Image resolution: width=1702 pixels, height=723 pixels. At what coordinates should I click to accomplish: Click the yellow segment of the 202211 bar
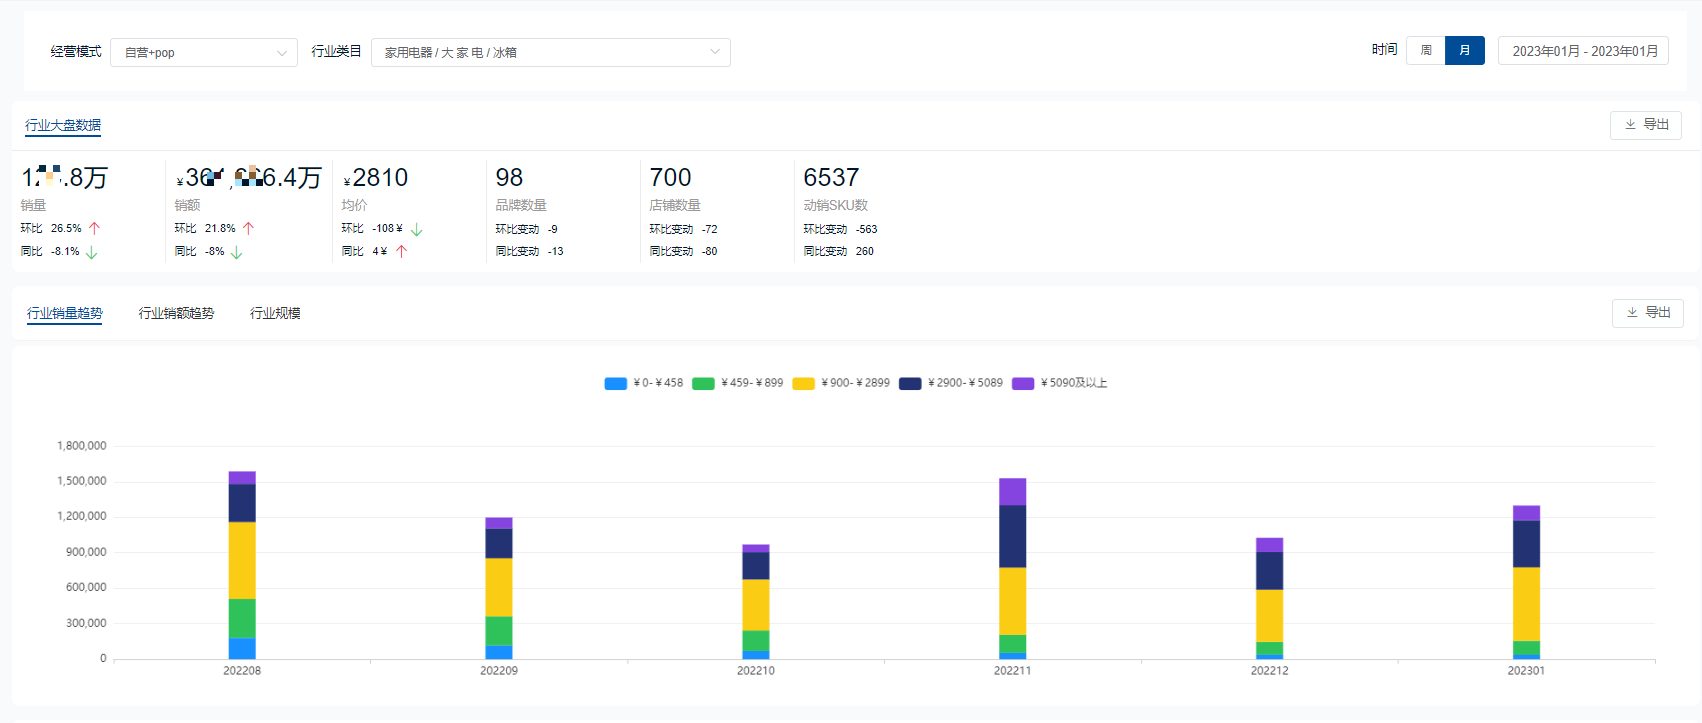click(1012, 600)
